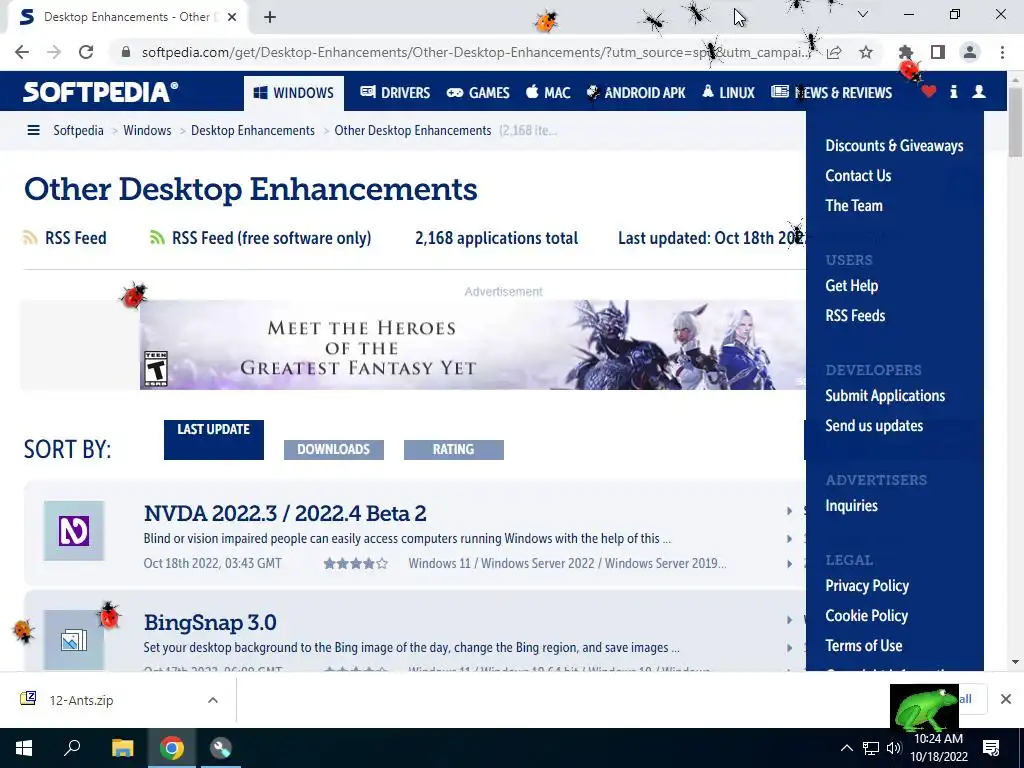Open Terms of Use menu item
This screenshot has height=768, width=1024.
[x=863, y=646]
